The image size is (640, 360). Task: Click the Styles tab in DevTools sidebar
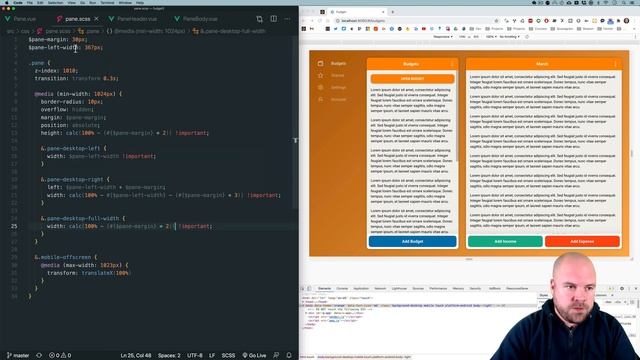pos(544,295)
